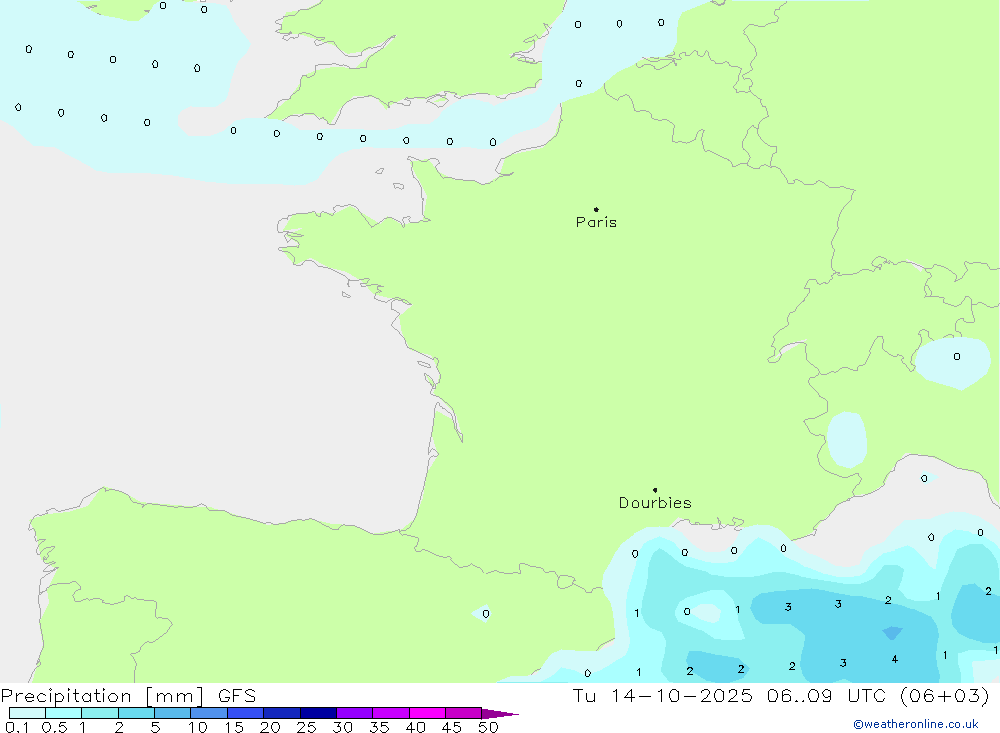
Task: Pick the palest cyan 0.1–0.5 legend swatch
Action: coord(27,713)
